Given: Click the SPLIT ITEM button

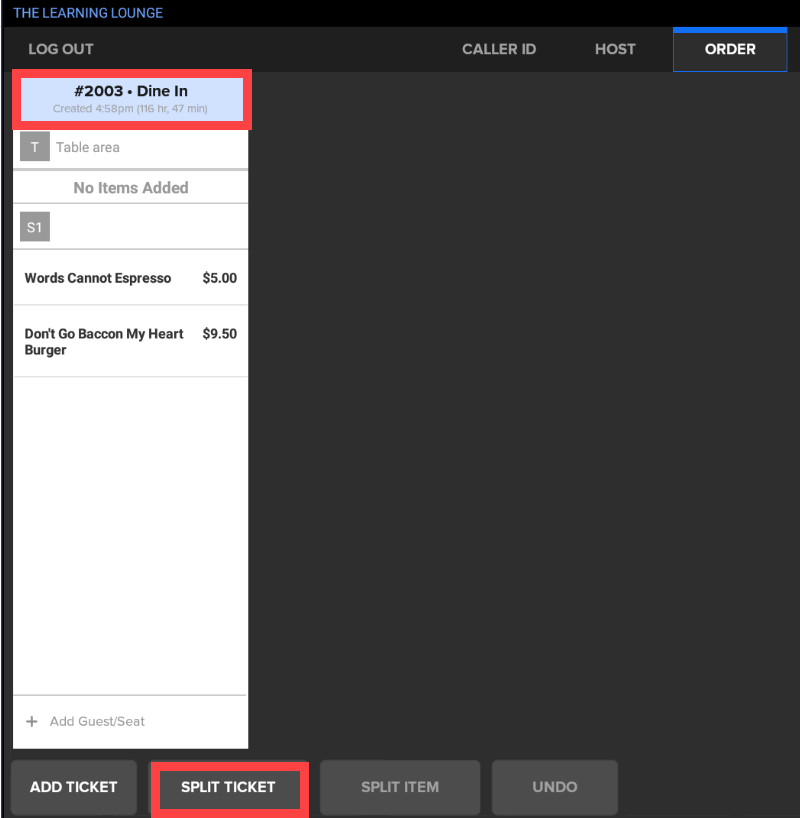Looking at the screenshot, I should coord(399,787).
